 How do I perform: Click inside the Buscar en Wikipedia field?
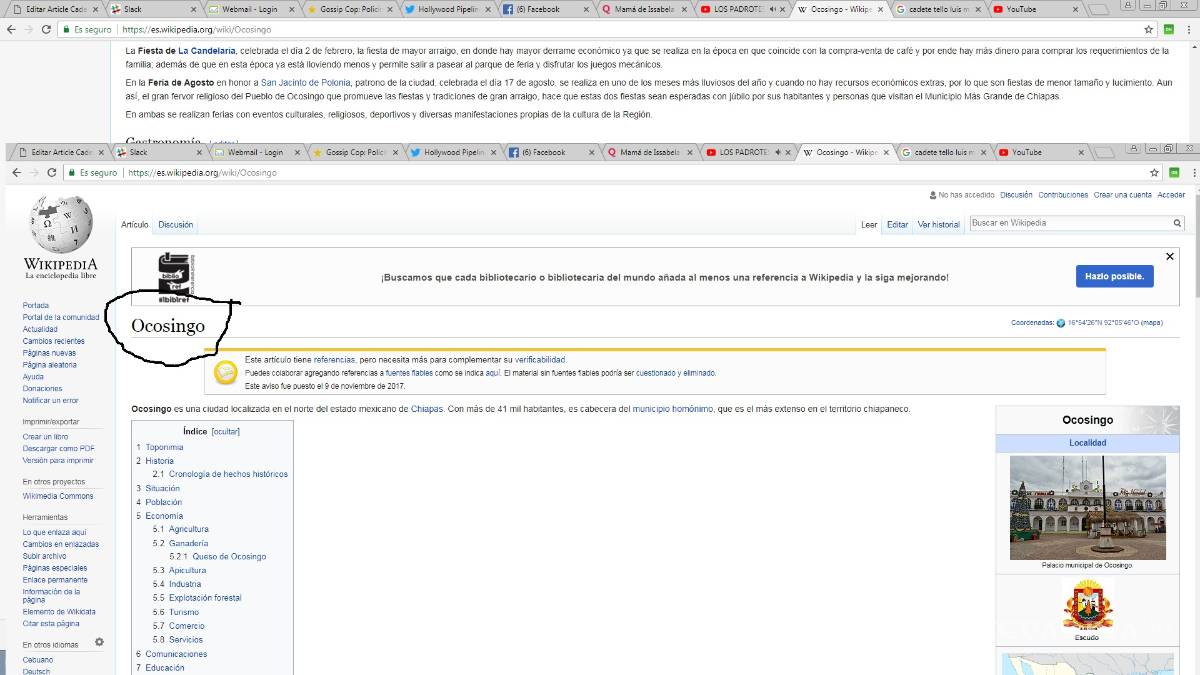pyautogui.click(x=1068, y=224)
